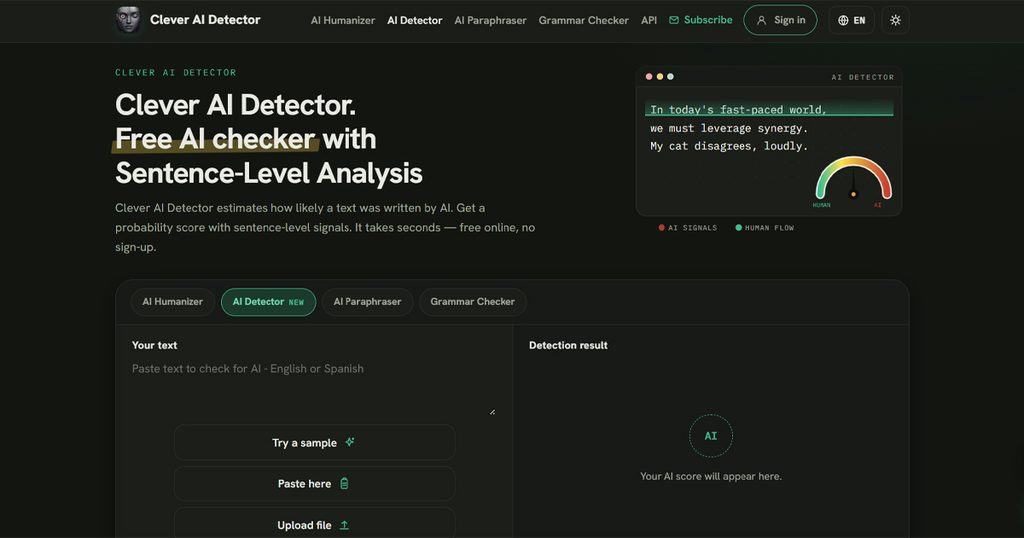Click the Subscribe link
Image resolution: width=1024 pixels, height=538 pixels.
(x=701, y=20)
